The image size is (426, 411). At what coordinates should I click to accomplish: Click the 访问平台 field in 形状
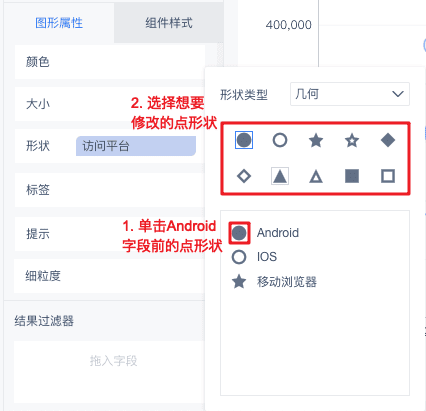136,146
